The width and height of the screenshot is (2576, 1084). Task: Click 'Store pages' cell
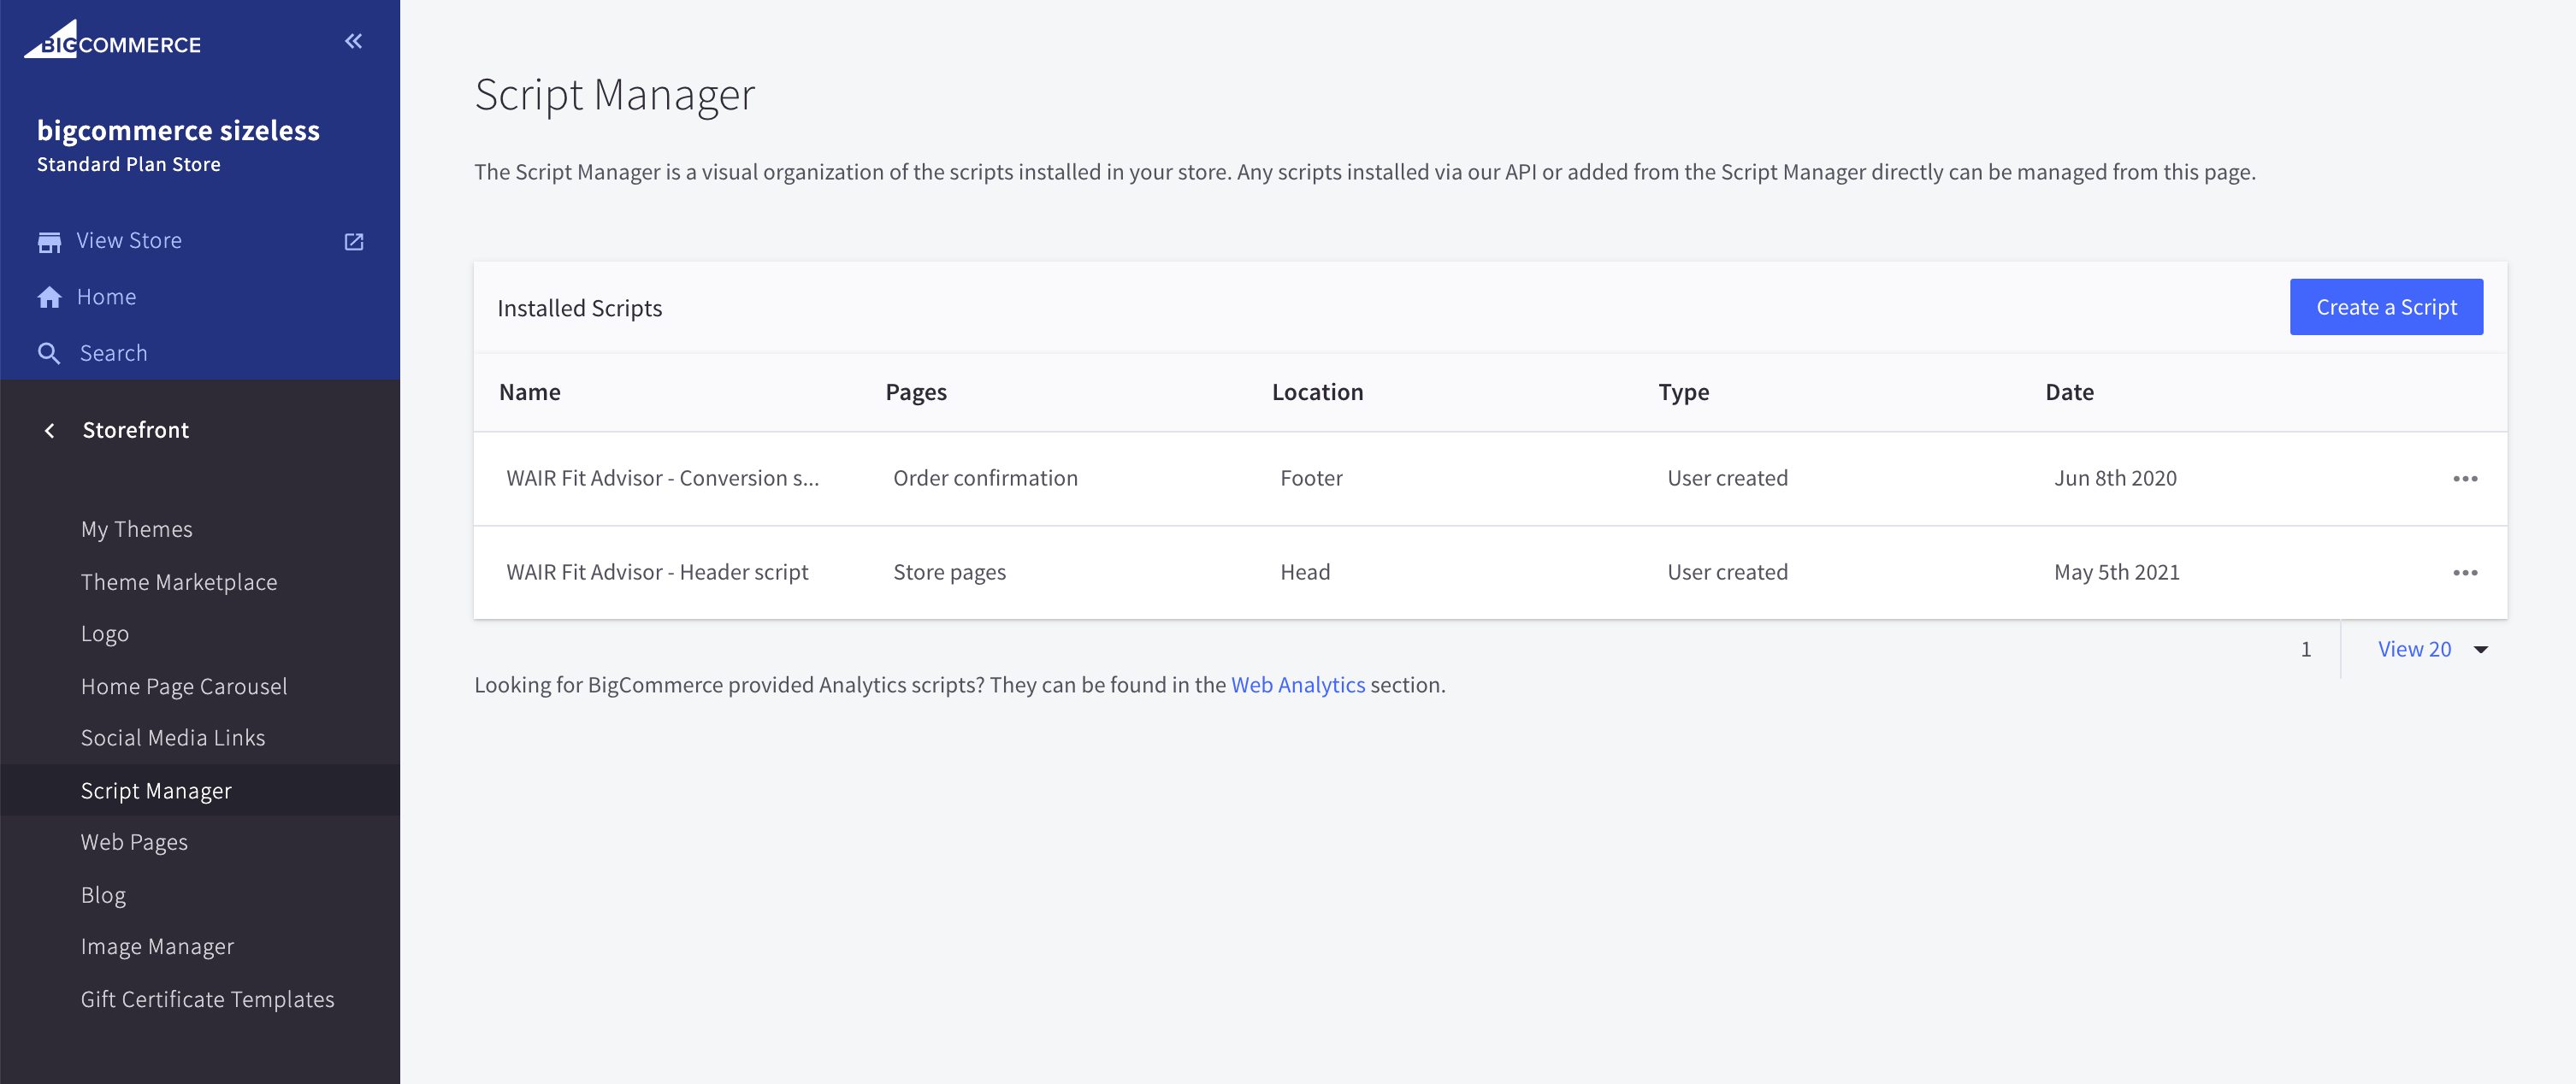[949, 572]
